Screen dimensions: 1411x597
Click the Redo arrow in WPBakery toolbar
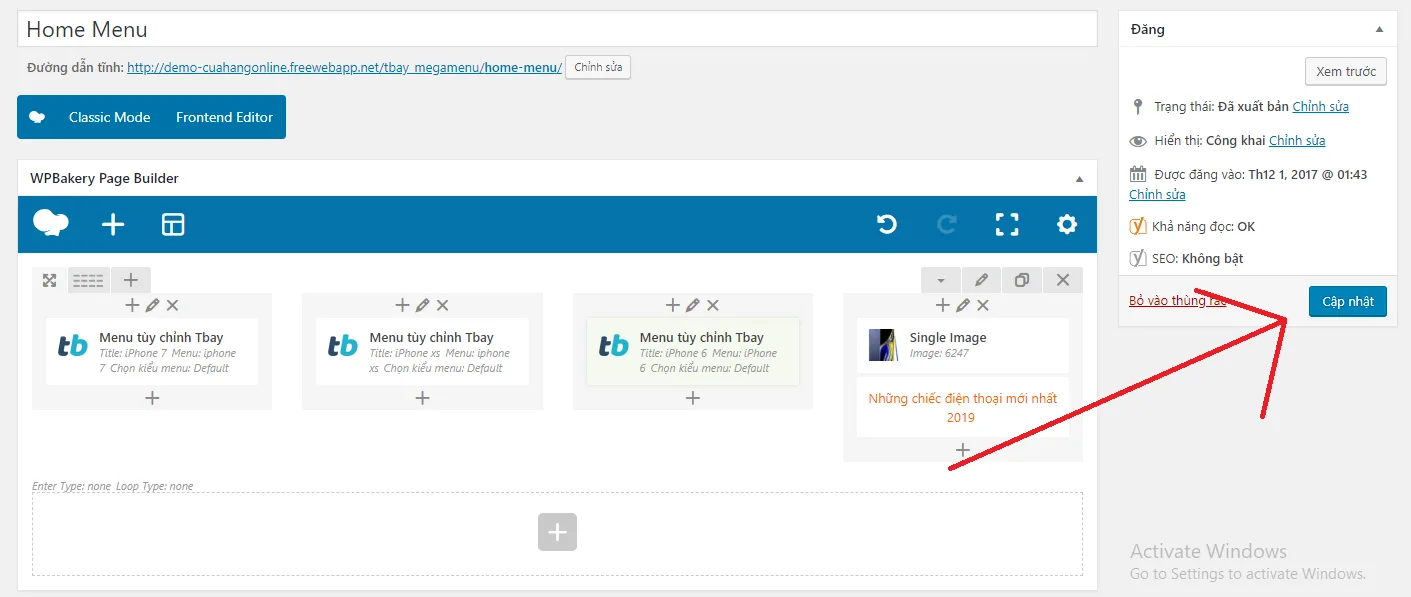(x=946, y=224)
